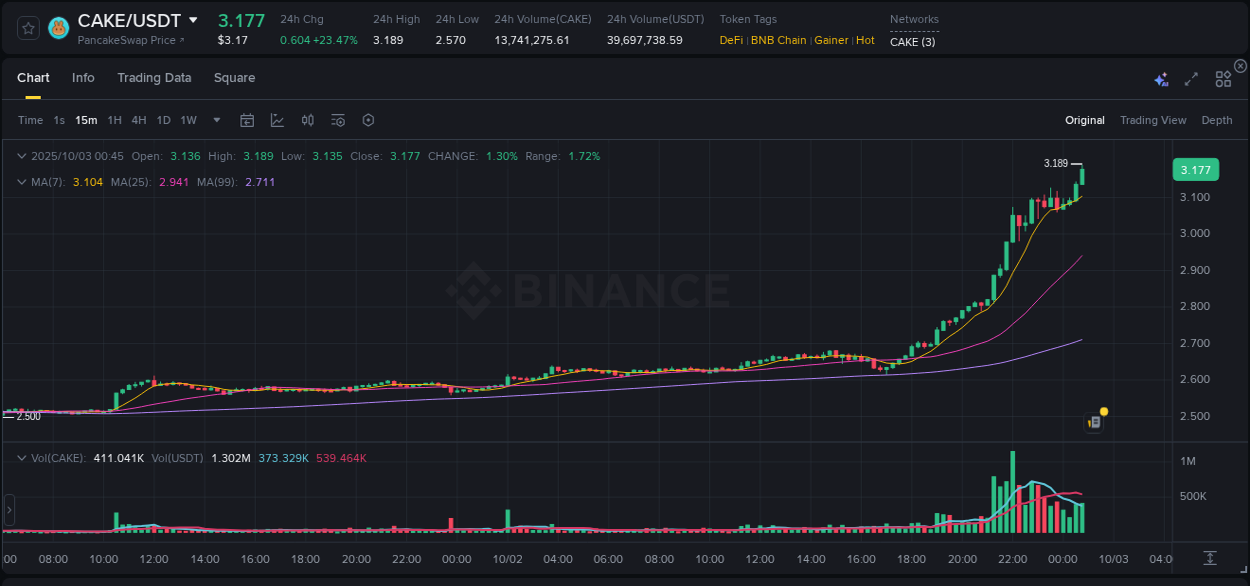Collapse the MA indicator row via its chevron
The width and height of the screenshot is (1250, 586).
[21, 182]
